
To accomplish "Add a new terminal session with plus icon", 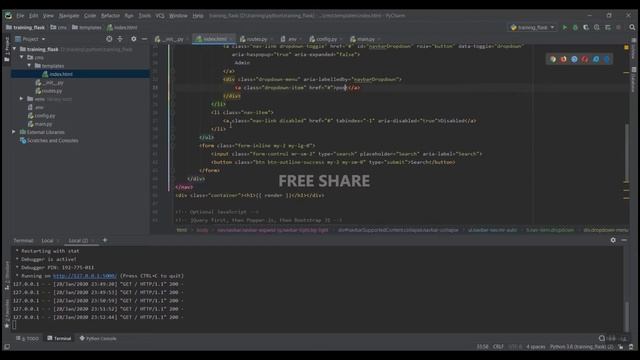I will [105, 240].
